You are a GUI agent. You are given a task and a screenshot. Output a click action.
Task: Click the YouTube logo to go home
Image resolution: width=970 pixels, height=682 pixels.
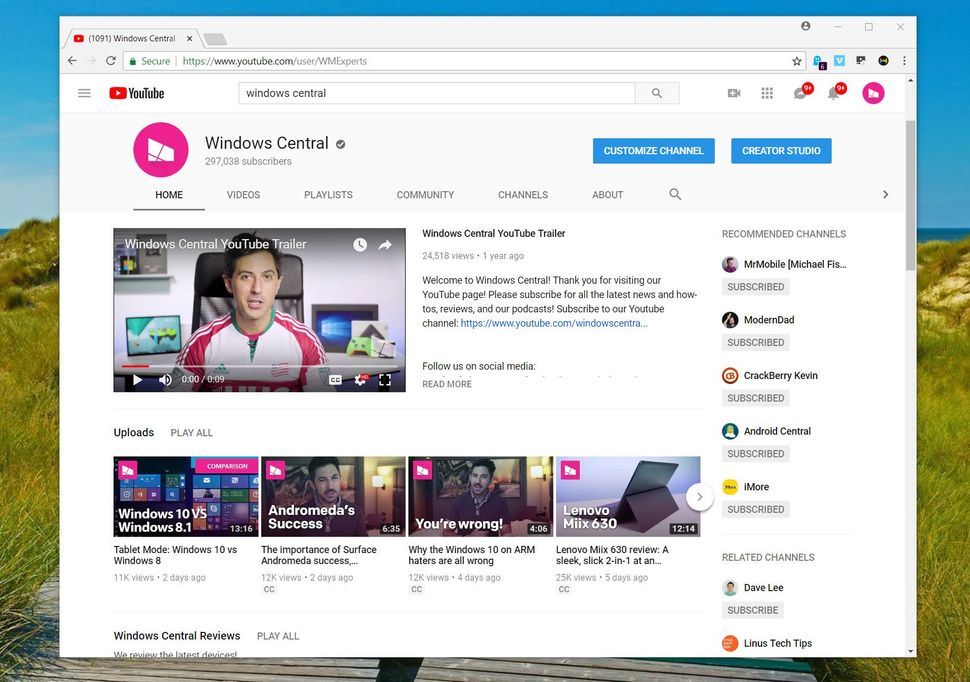[135, 92]
